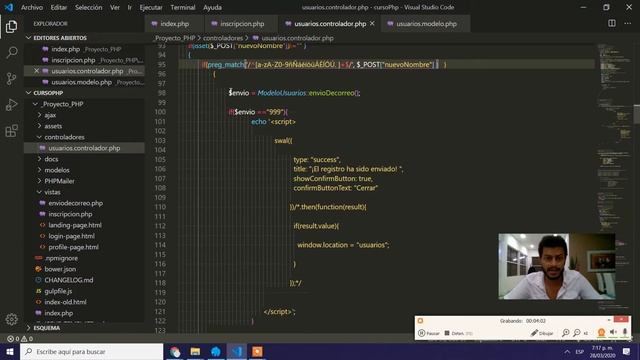Viewport: 640px width, 360px height.
Task: Open landing-page.html in file tree
Action: coord(75,225)
